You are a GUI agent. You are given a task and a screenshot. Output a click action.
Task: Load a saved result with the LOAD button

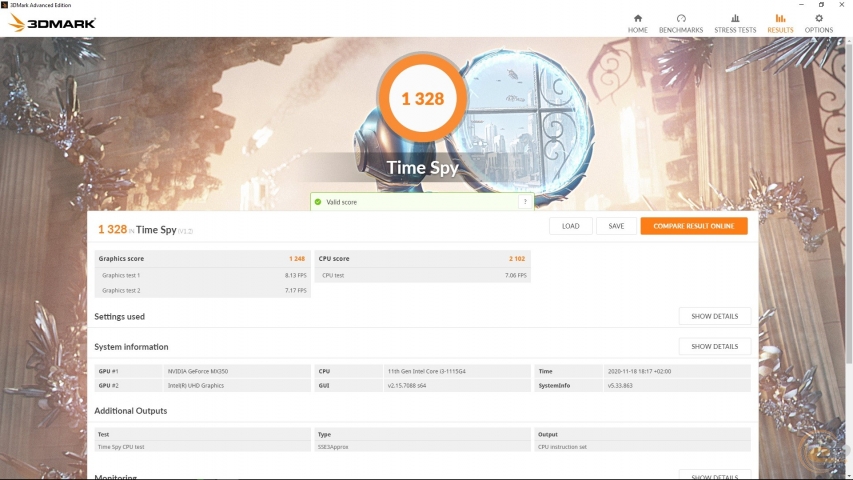[571, 226]
